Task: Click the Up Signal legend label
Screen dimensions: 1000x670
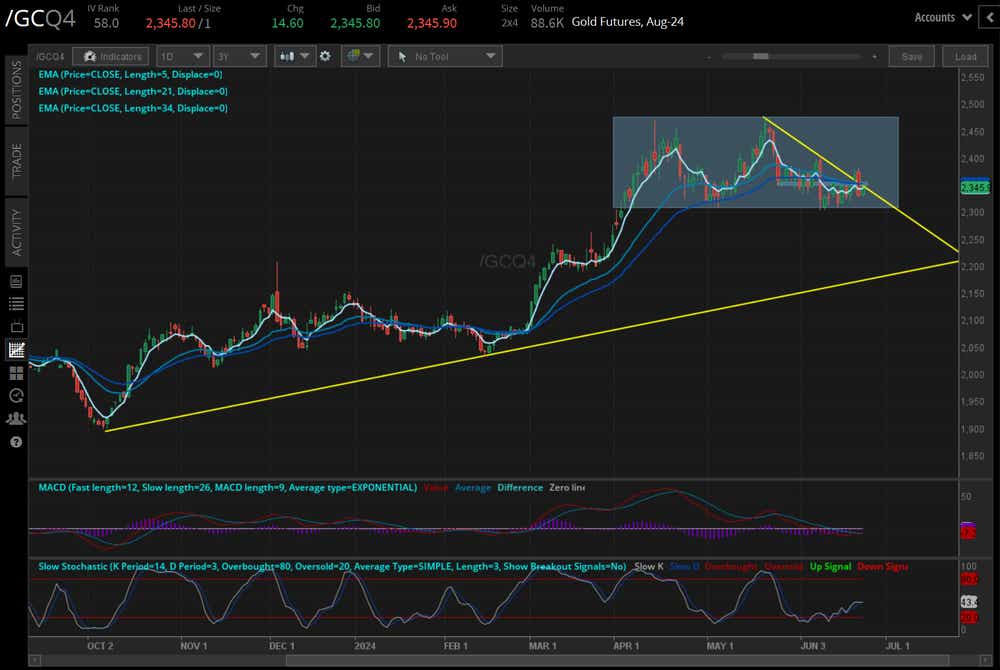Action: (830, 566)
